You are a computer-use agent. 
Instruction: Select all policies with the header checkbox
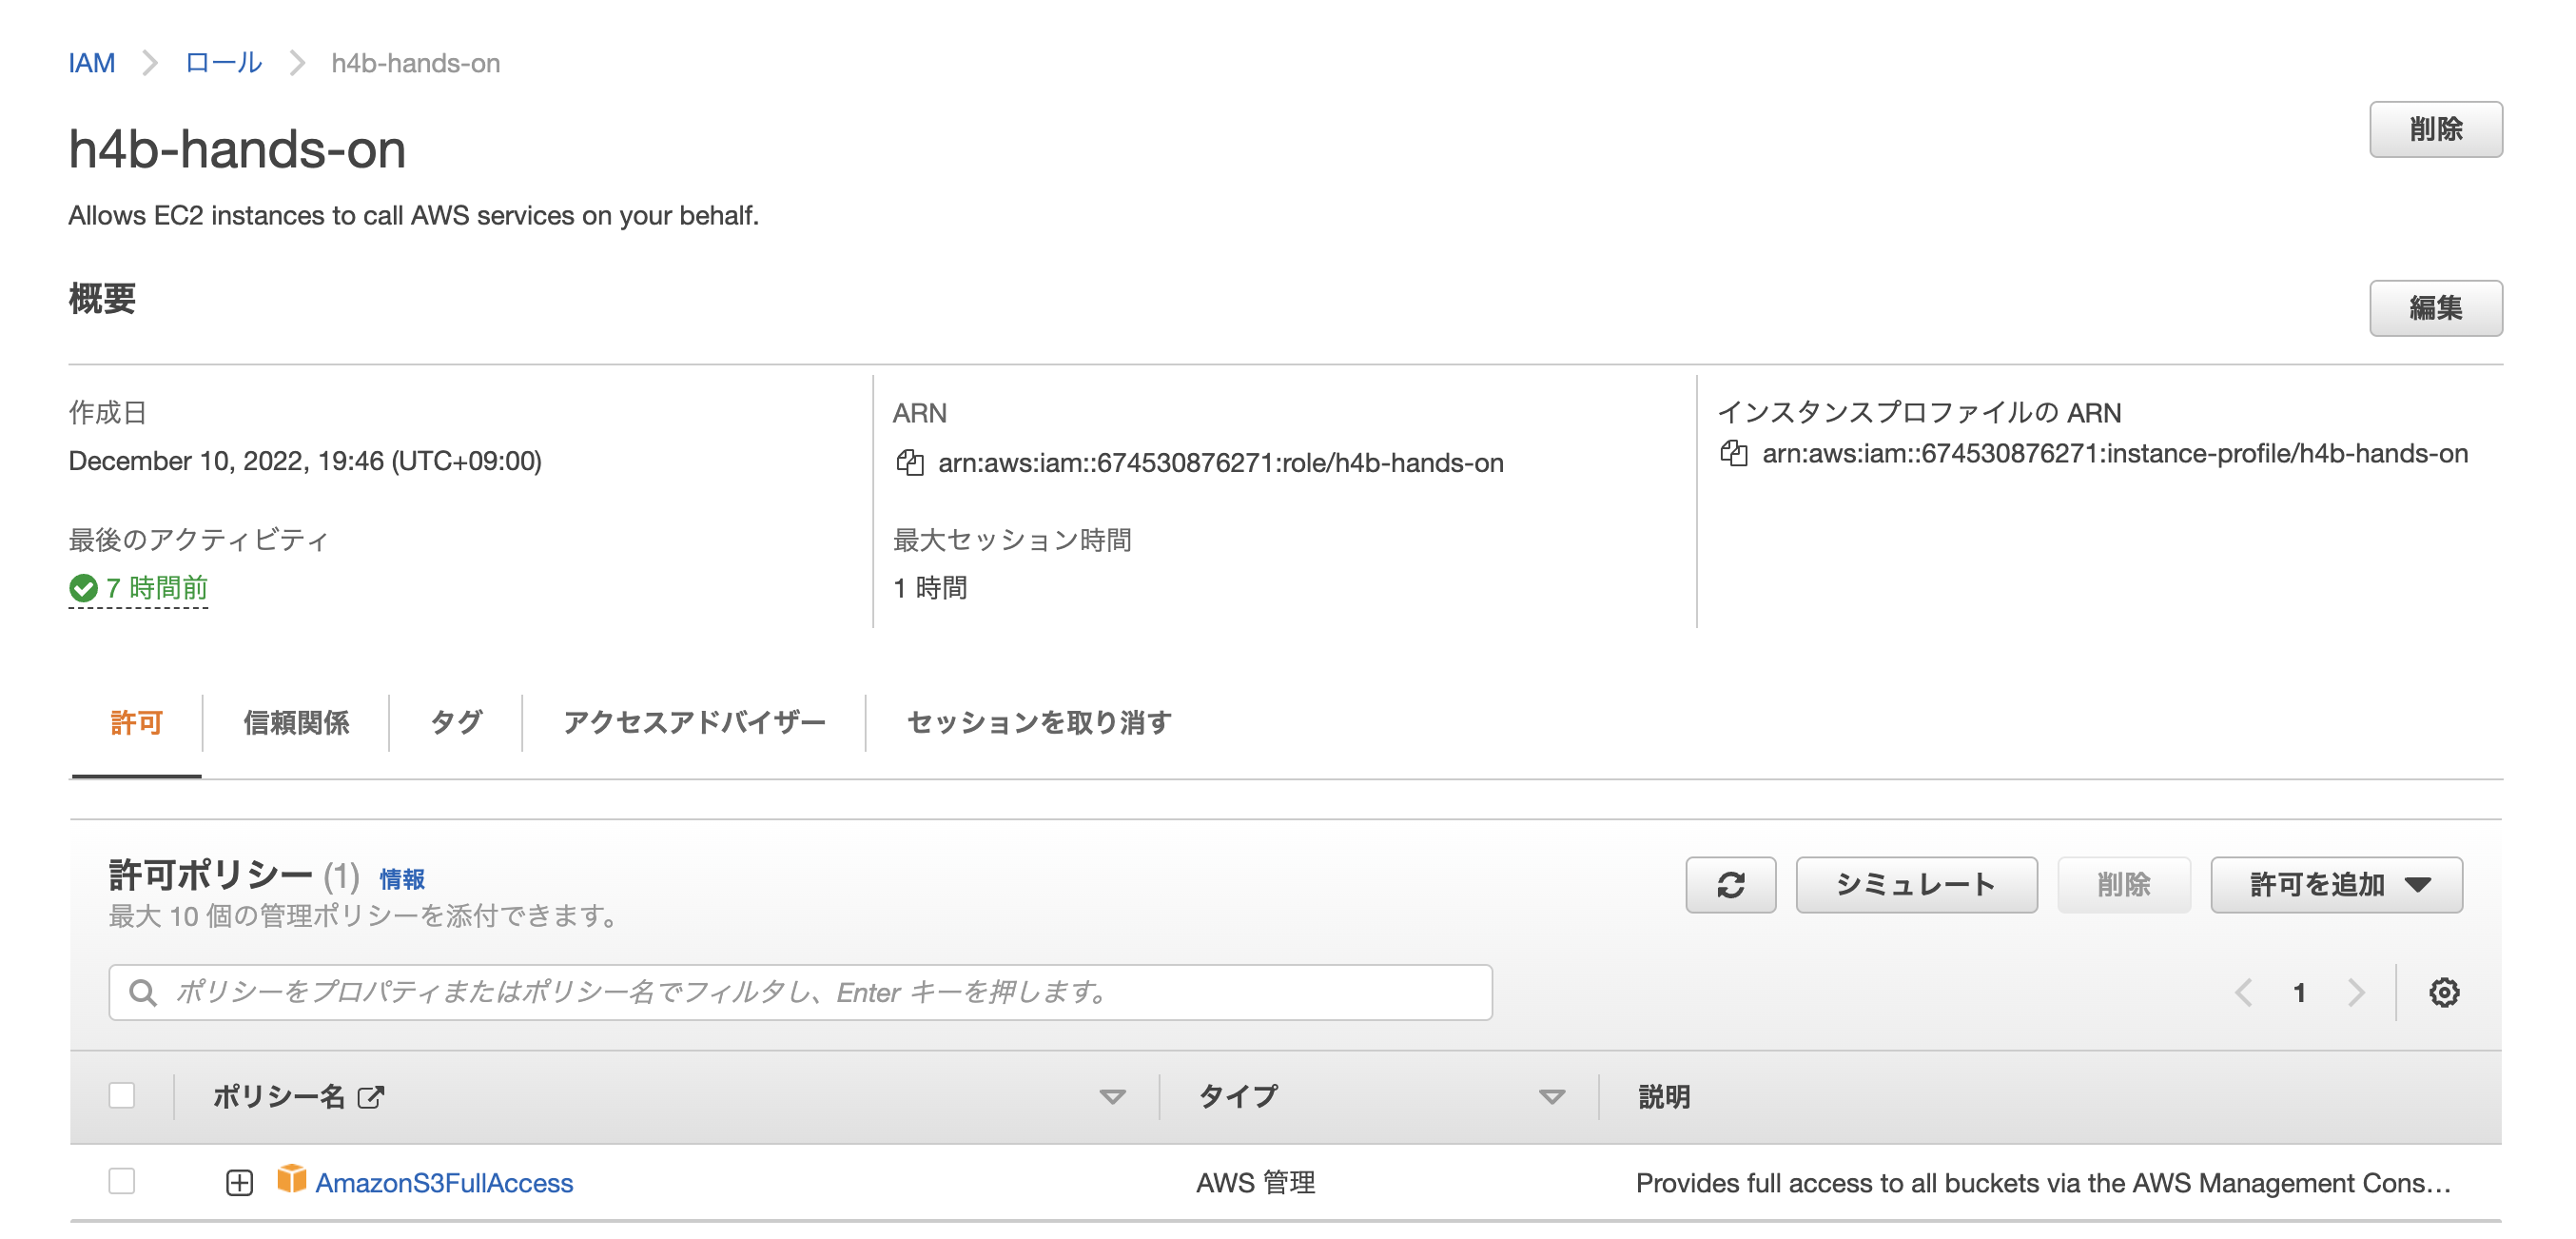pyautogui.click(x=123, y=1096)
